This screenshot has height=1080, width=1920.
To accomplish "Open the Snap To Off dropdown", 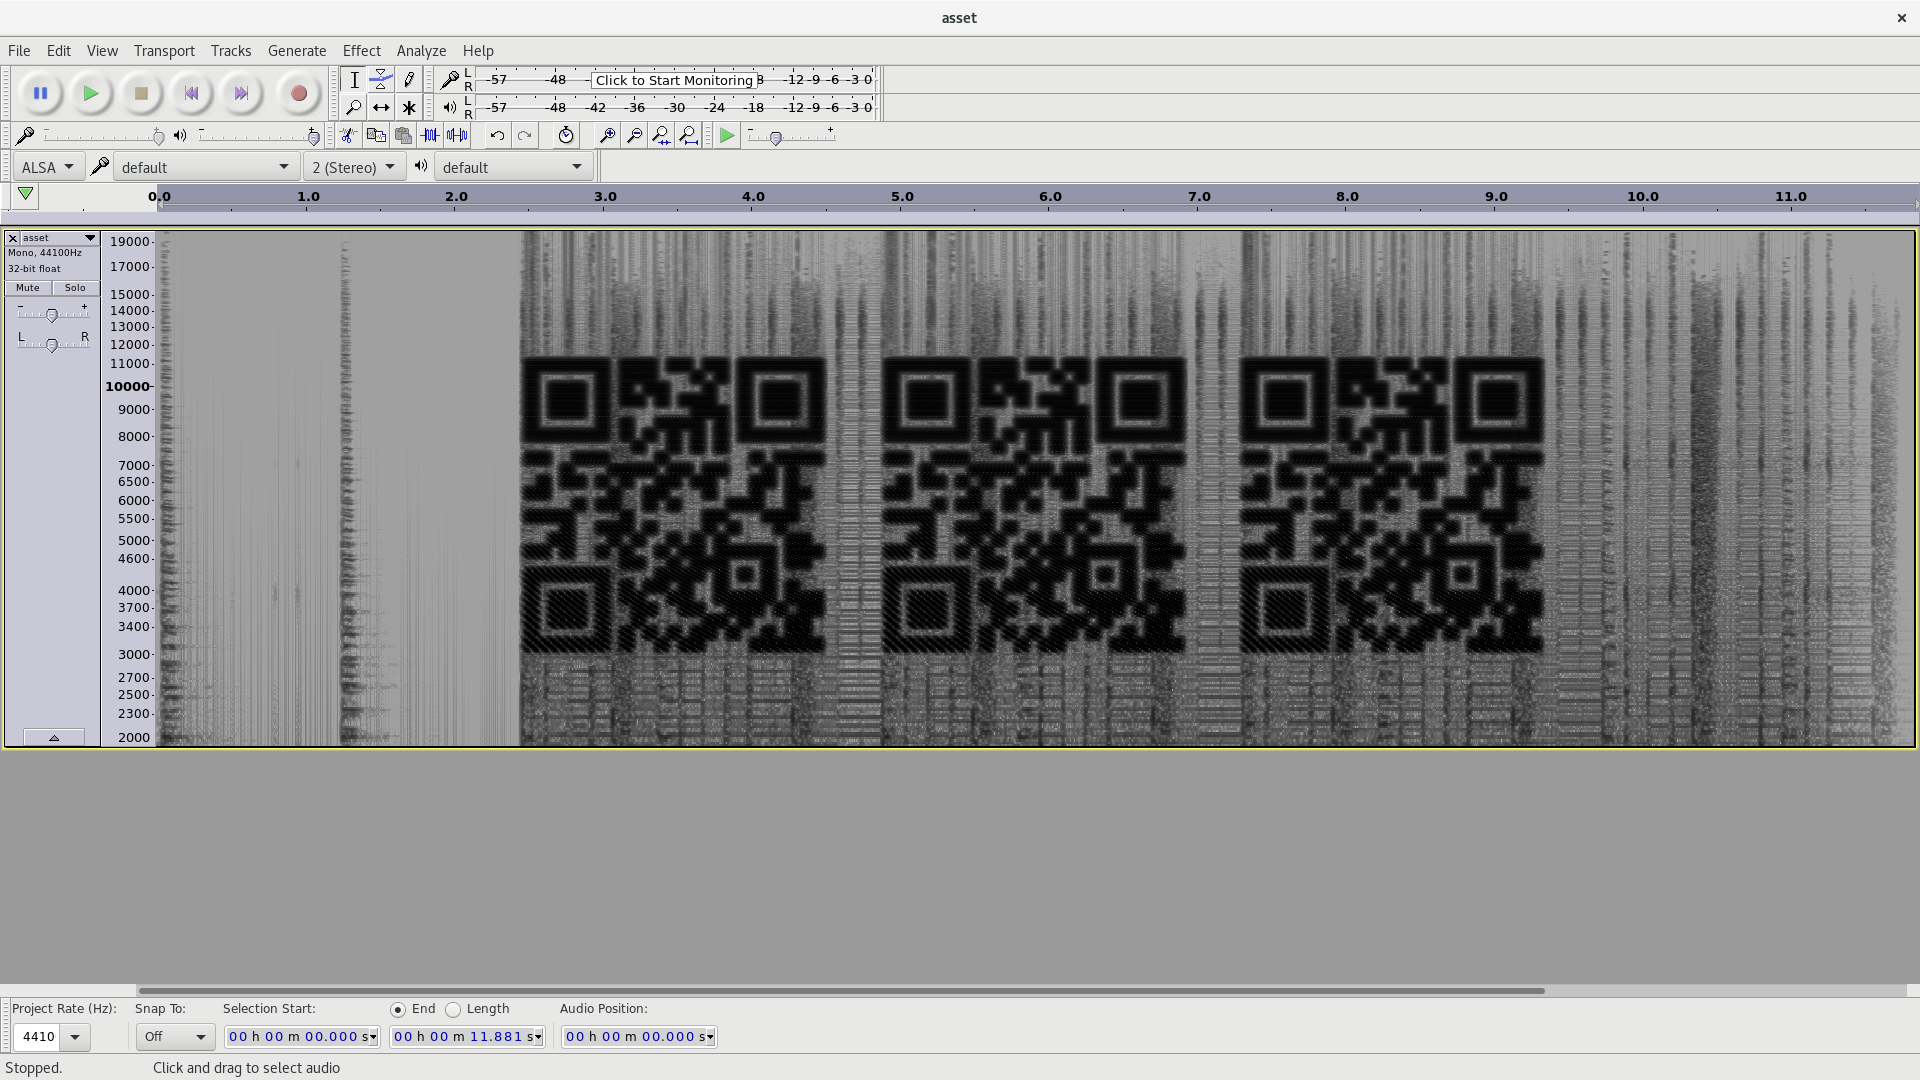I will click(x=175, y=1037).
